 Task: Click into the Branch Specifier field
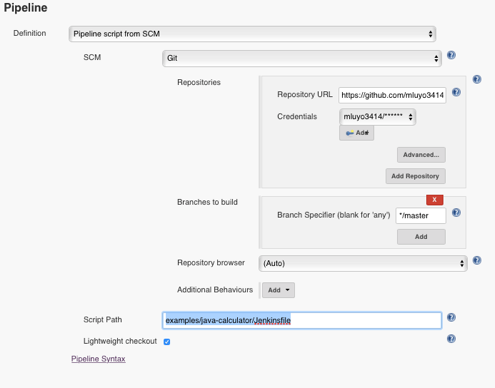[421, 216]
